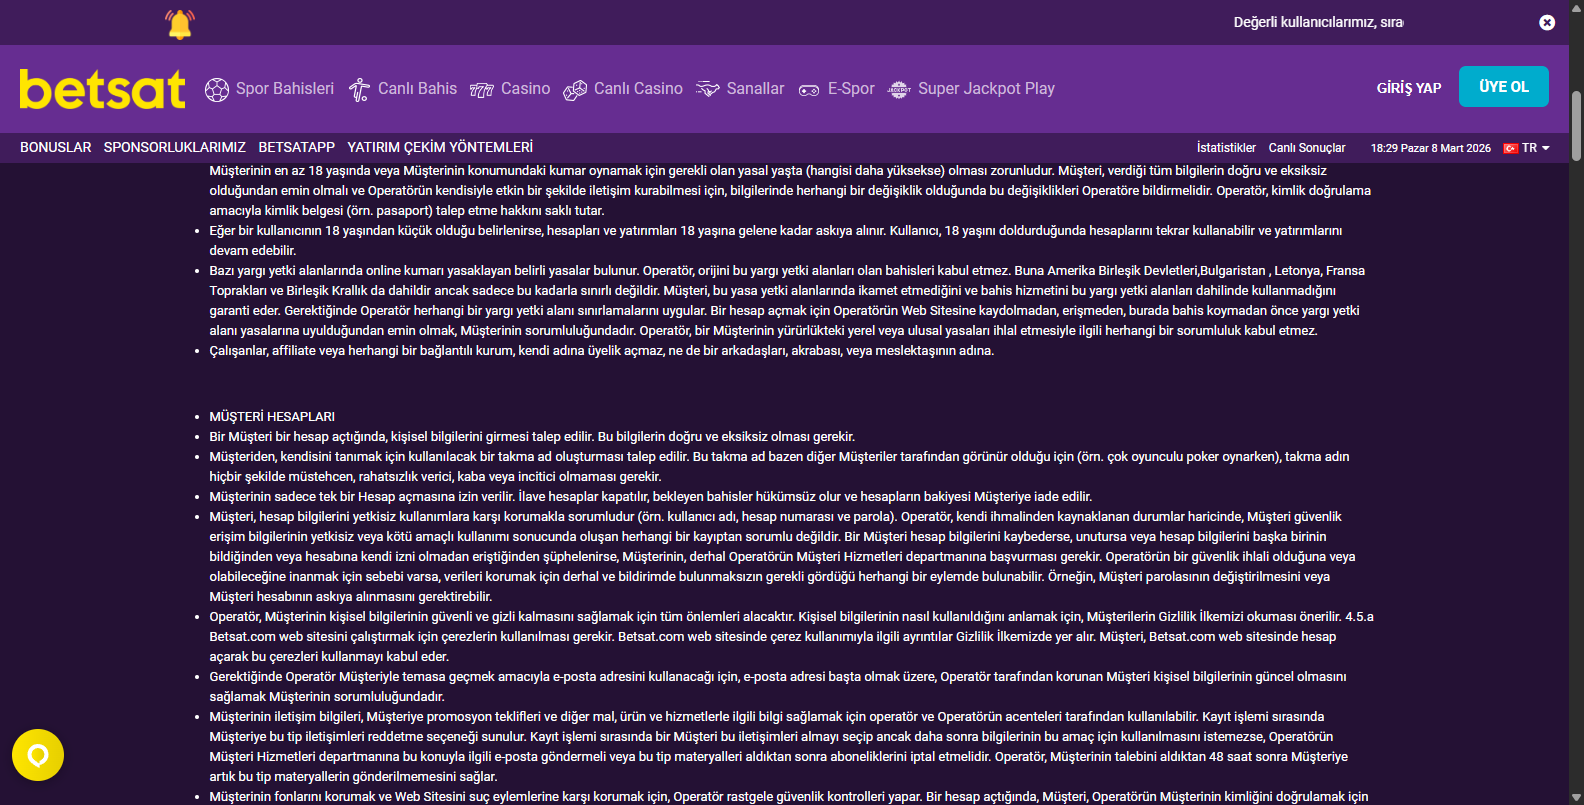Click the Betsat logo
This screenshot has width=1584, height=805.
(102, 90)
